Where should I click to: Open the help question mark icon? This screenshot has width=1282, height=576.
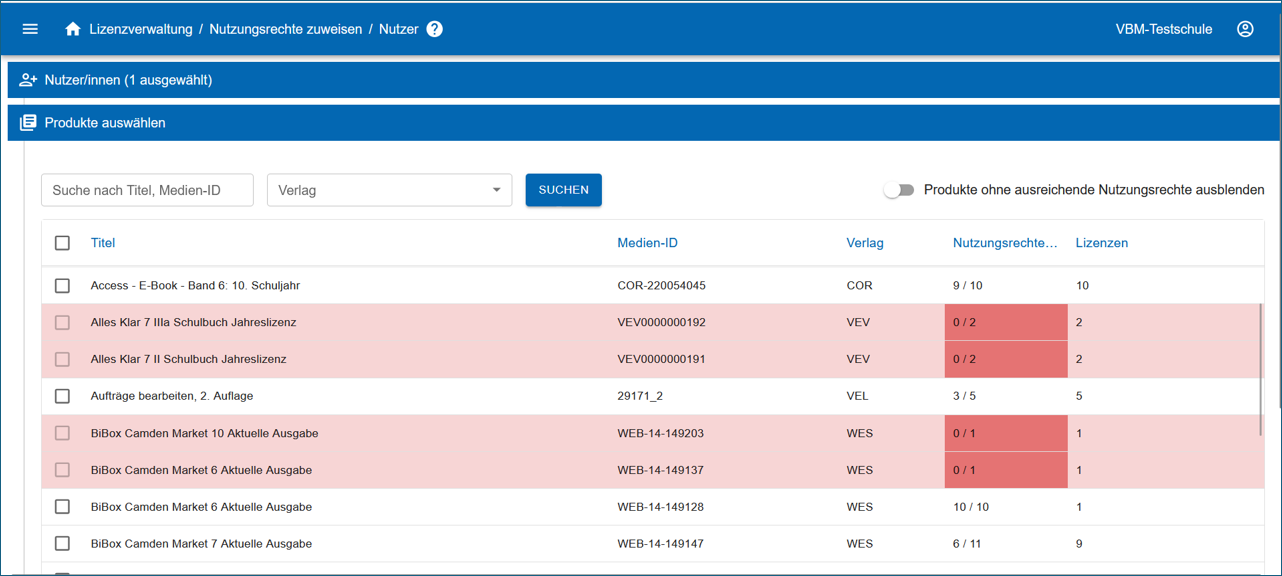point(434,29)
